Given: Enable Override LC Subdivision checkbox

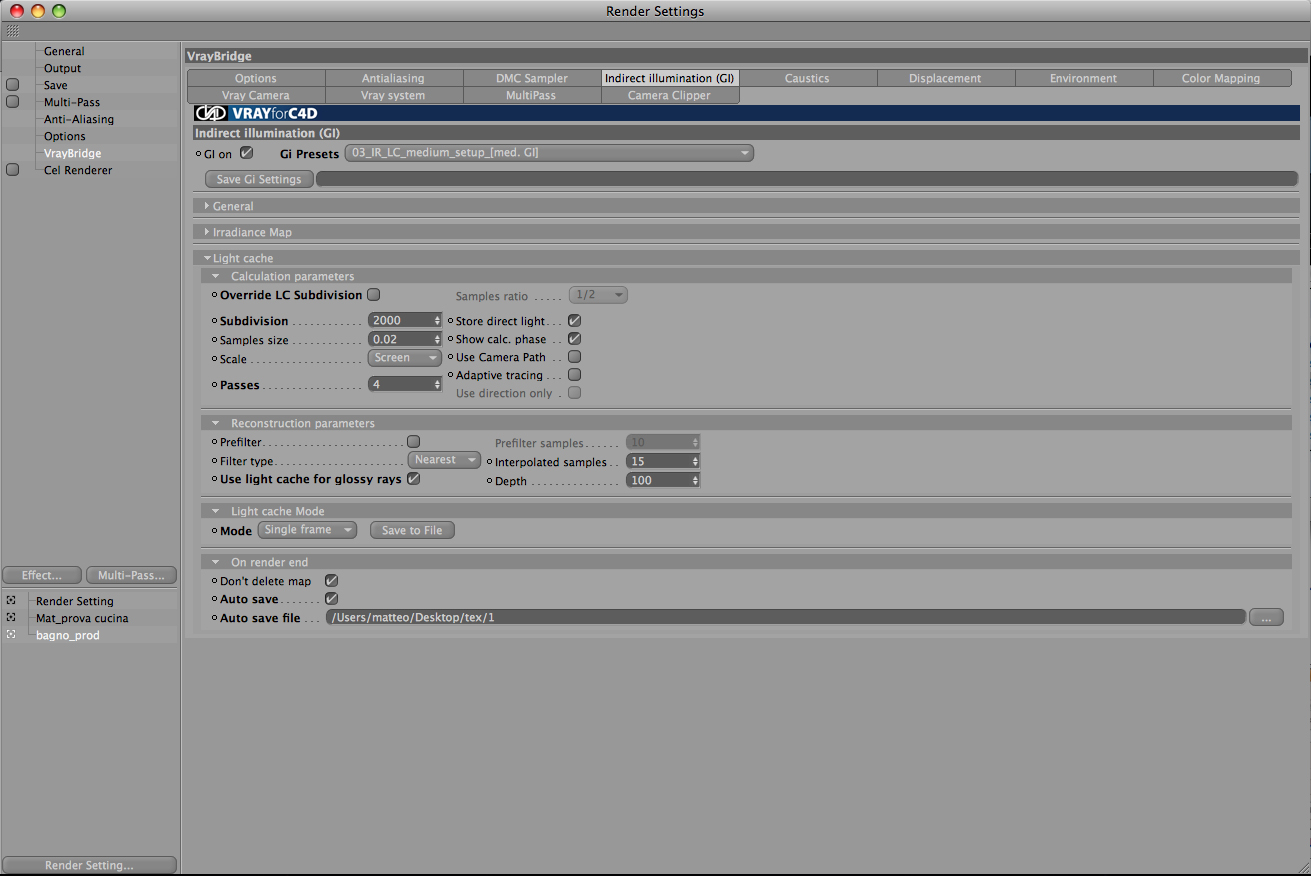Looking at the screenshot, I should 373,295.
